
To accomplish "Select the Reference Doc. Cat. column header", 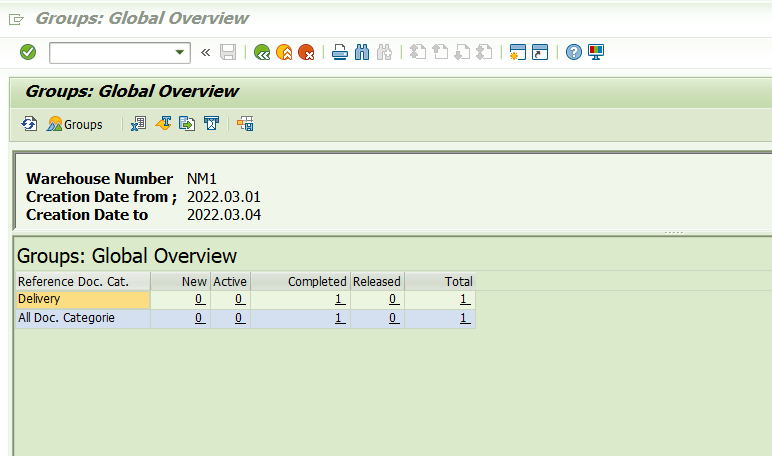I will click(83, 281).
